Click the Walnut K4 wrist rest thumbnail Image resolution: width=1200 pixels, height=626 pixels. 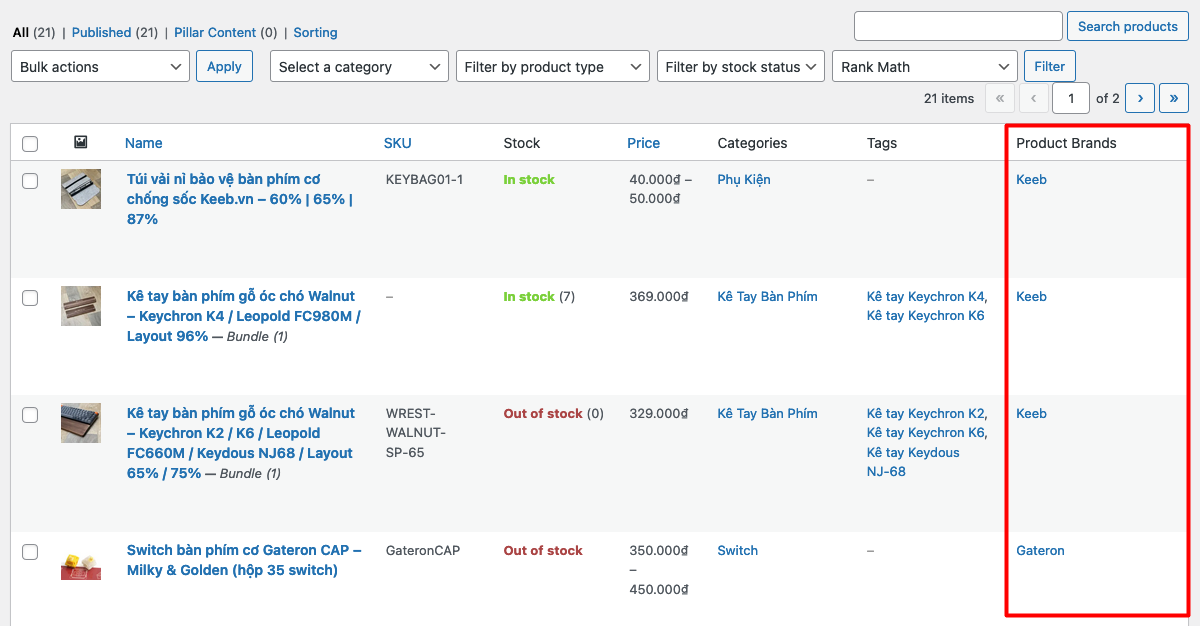pyautogui.click(x=81, y=306)
